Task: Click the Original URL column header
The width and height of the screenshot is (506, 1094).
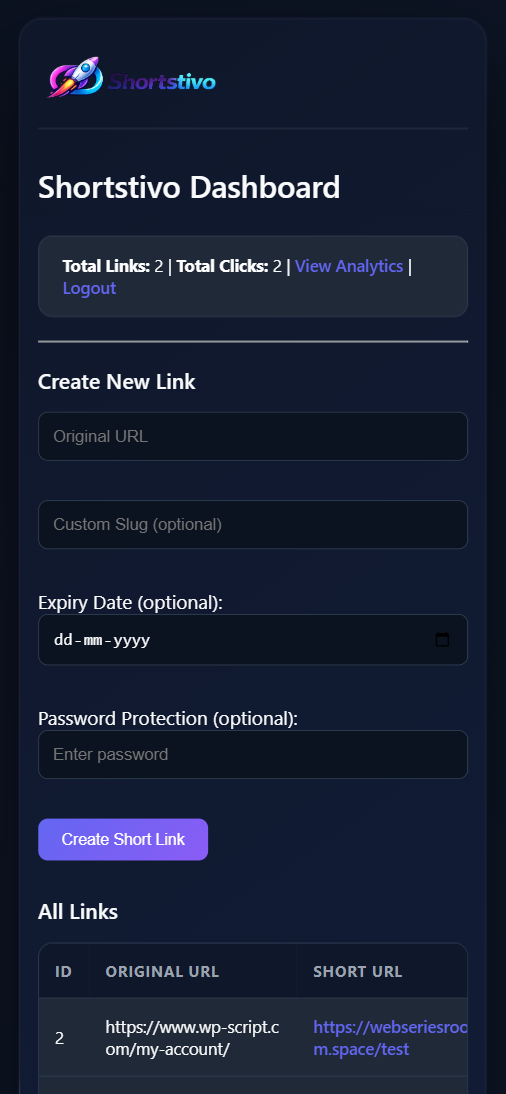Action: click(162, 971)
